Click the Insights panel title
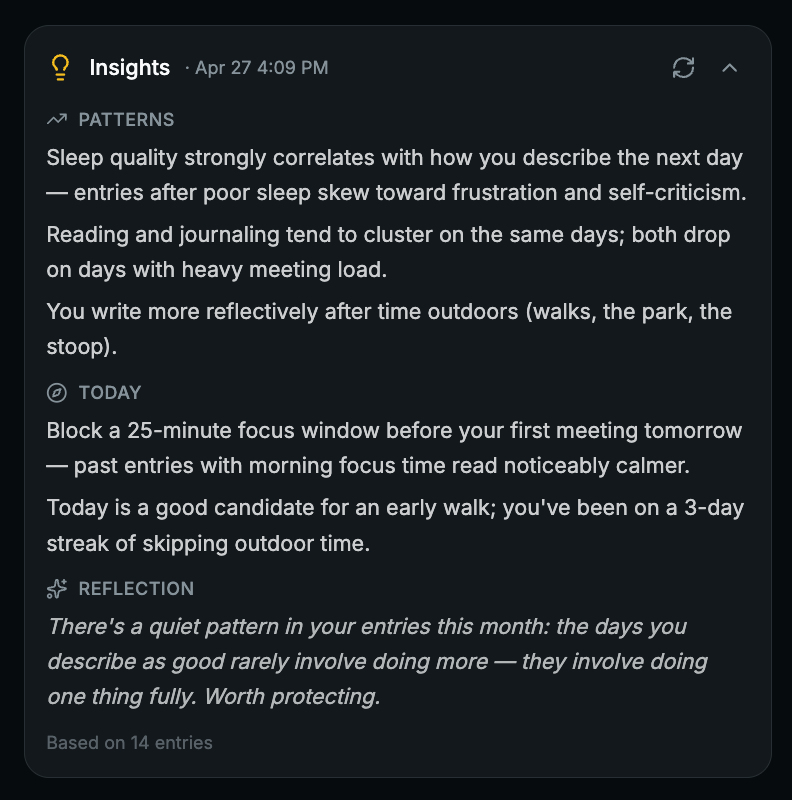Image resolution: width=792 pixels, height=800 pixels. (130, 68)
